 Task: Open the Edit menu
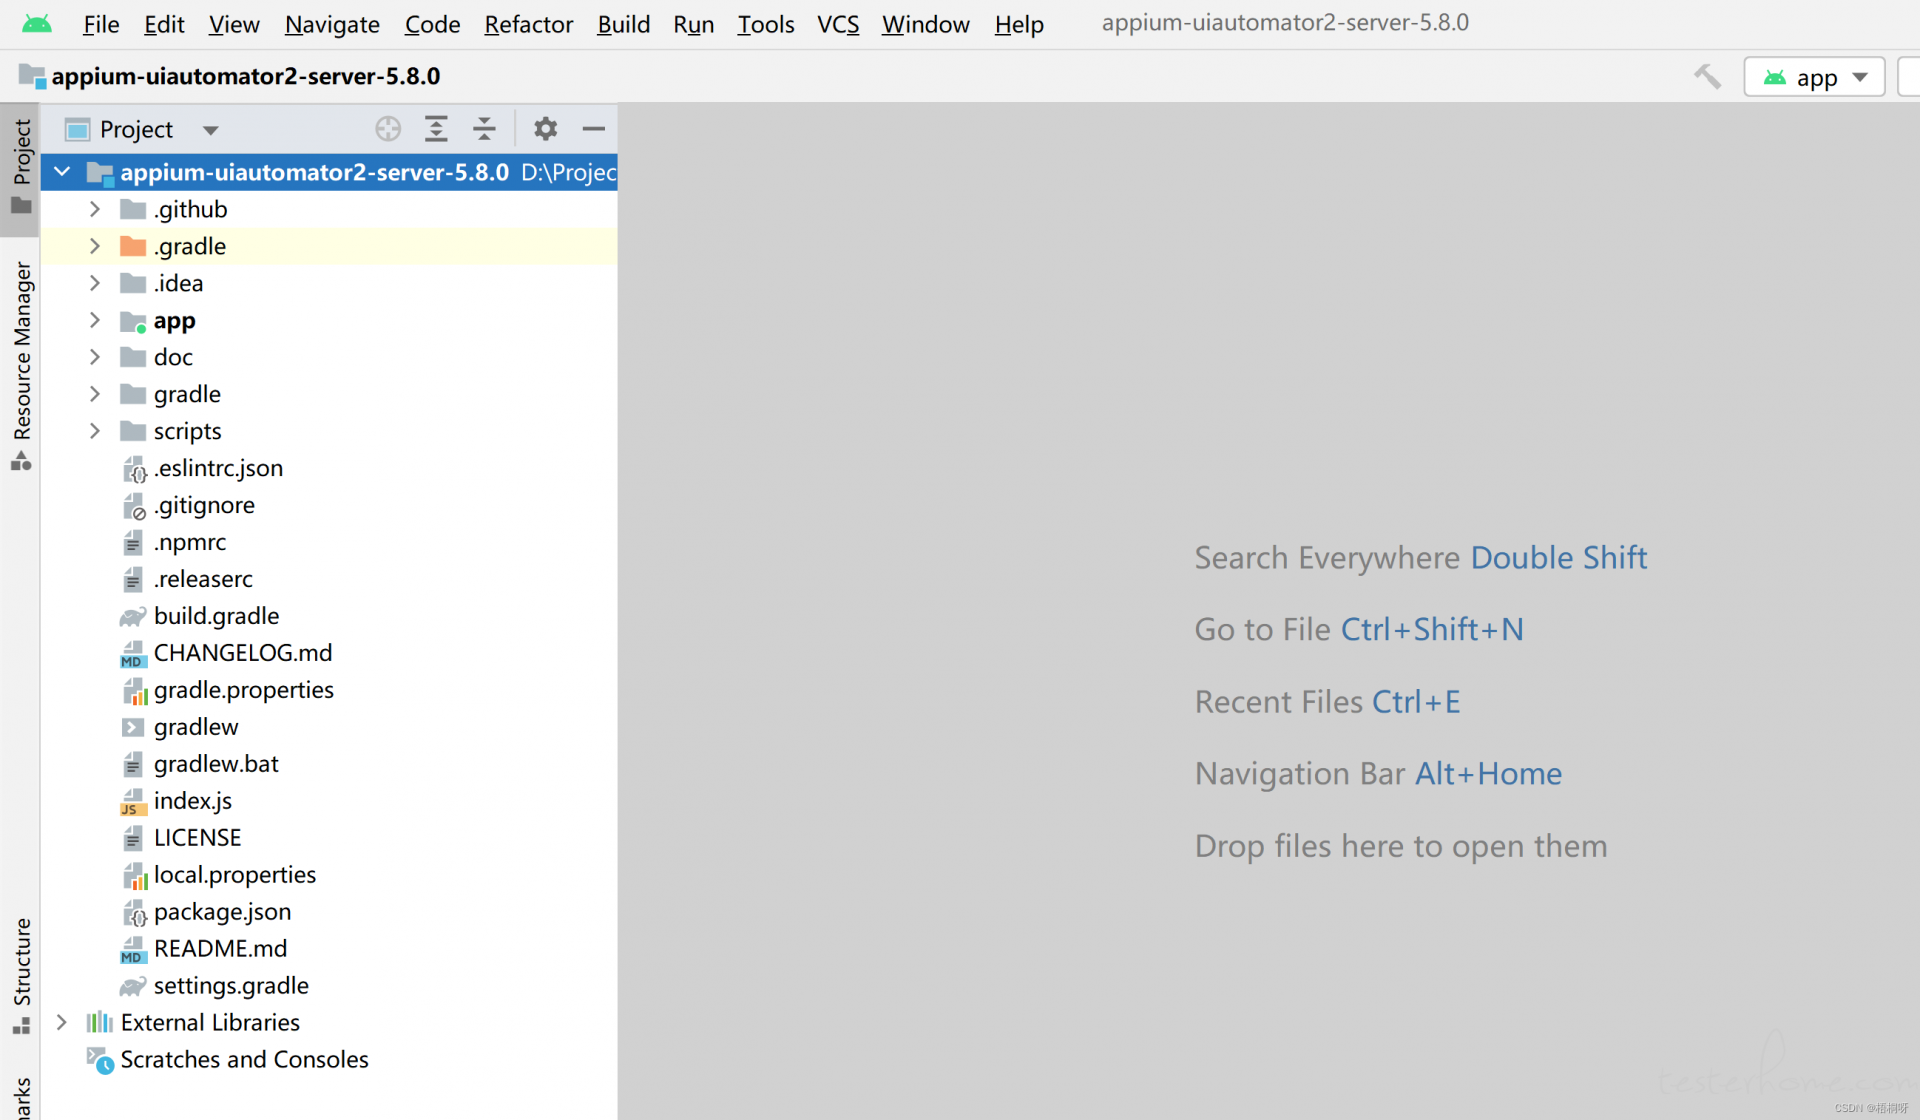[x=164, y=24]
